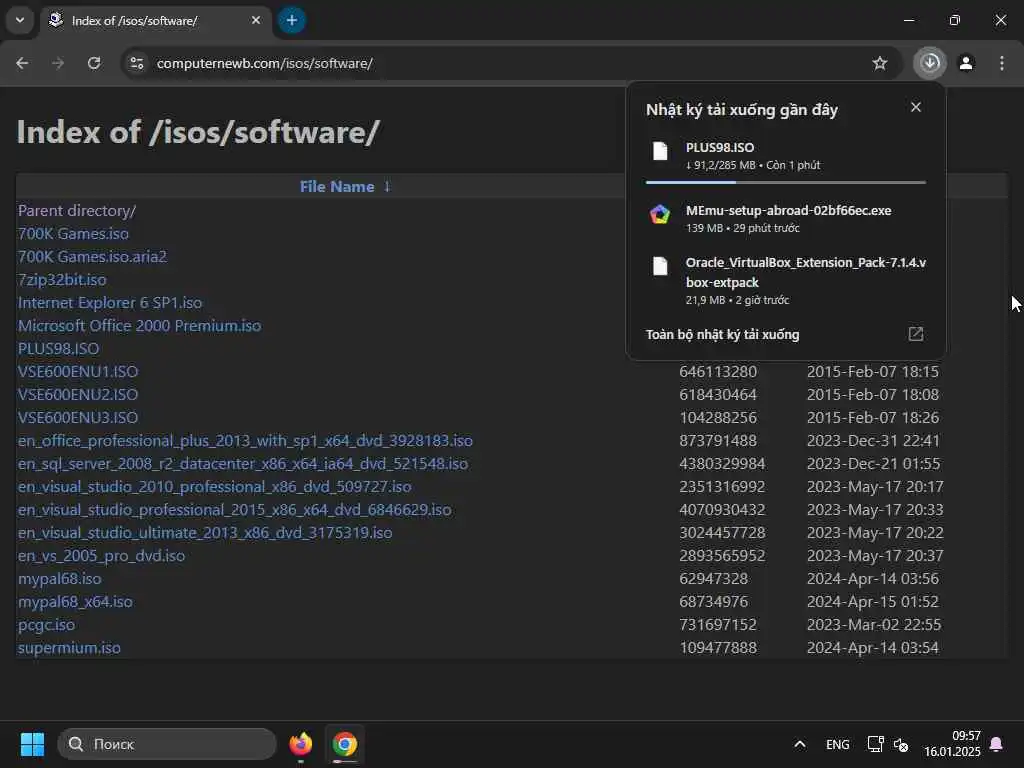Download 700K Games.iso

[x=73, y=234]
